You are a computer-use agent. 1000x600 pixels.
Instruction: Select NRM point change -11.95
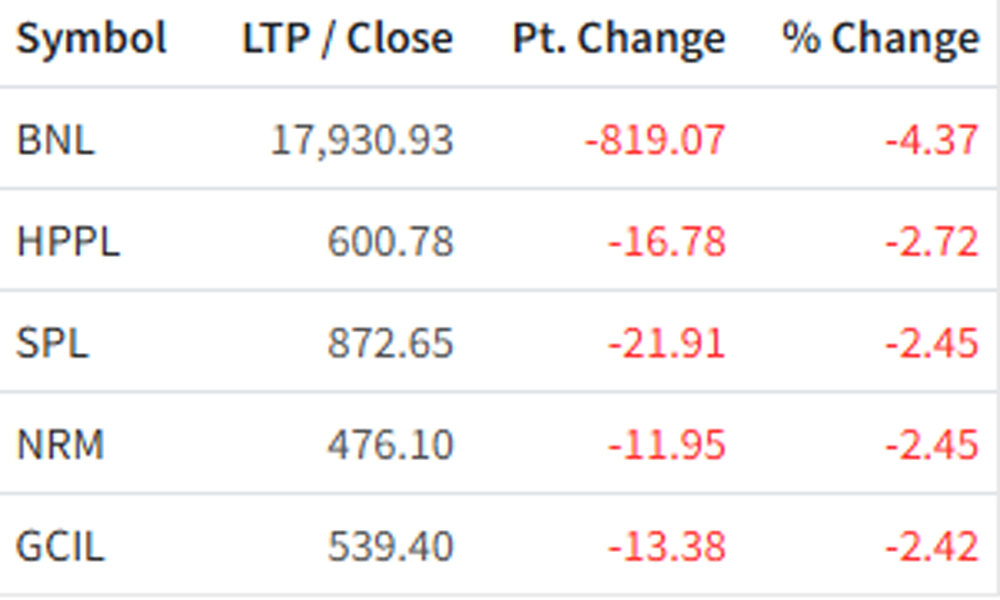pyautogui.click(x=666, y=445)
